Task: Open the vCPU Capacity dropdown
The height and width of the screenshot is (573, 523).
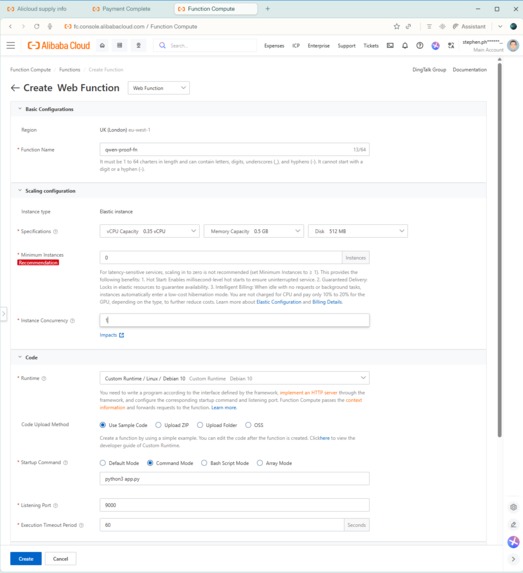Action: pyautogui.click(x=149, y=231)
